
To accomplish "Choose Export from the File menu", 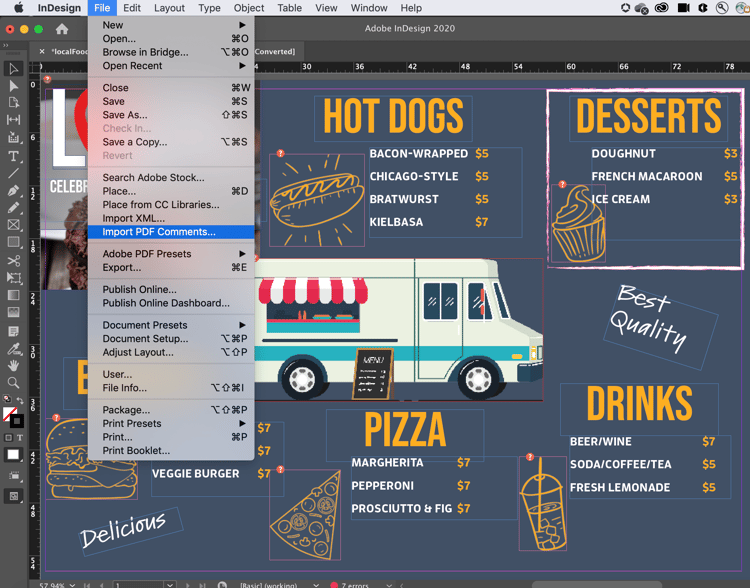I will coord(171,267).
